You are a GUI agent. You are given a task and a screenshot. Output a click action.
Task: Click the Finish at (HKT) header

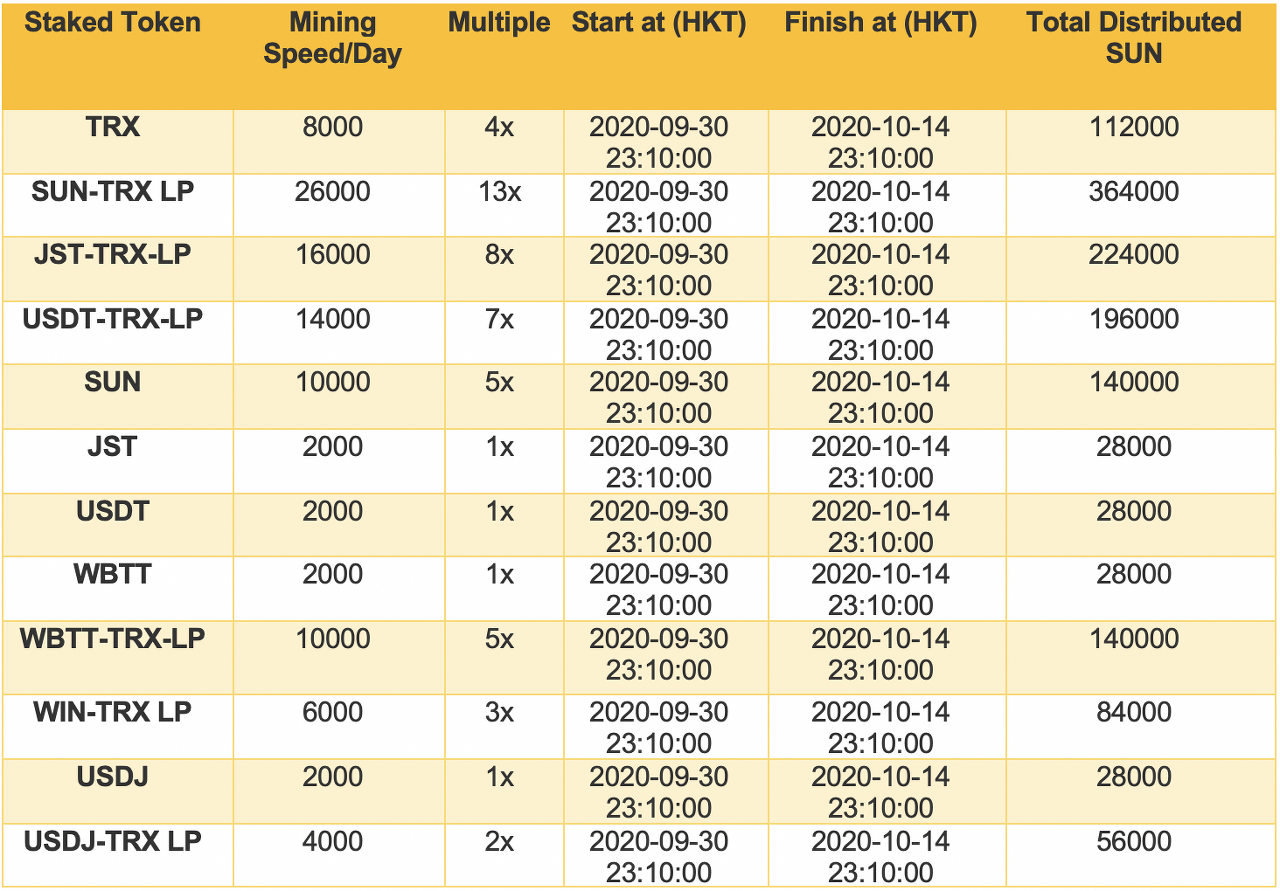(880, 23)
